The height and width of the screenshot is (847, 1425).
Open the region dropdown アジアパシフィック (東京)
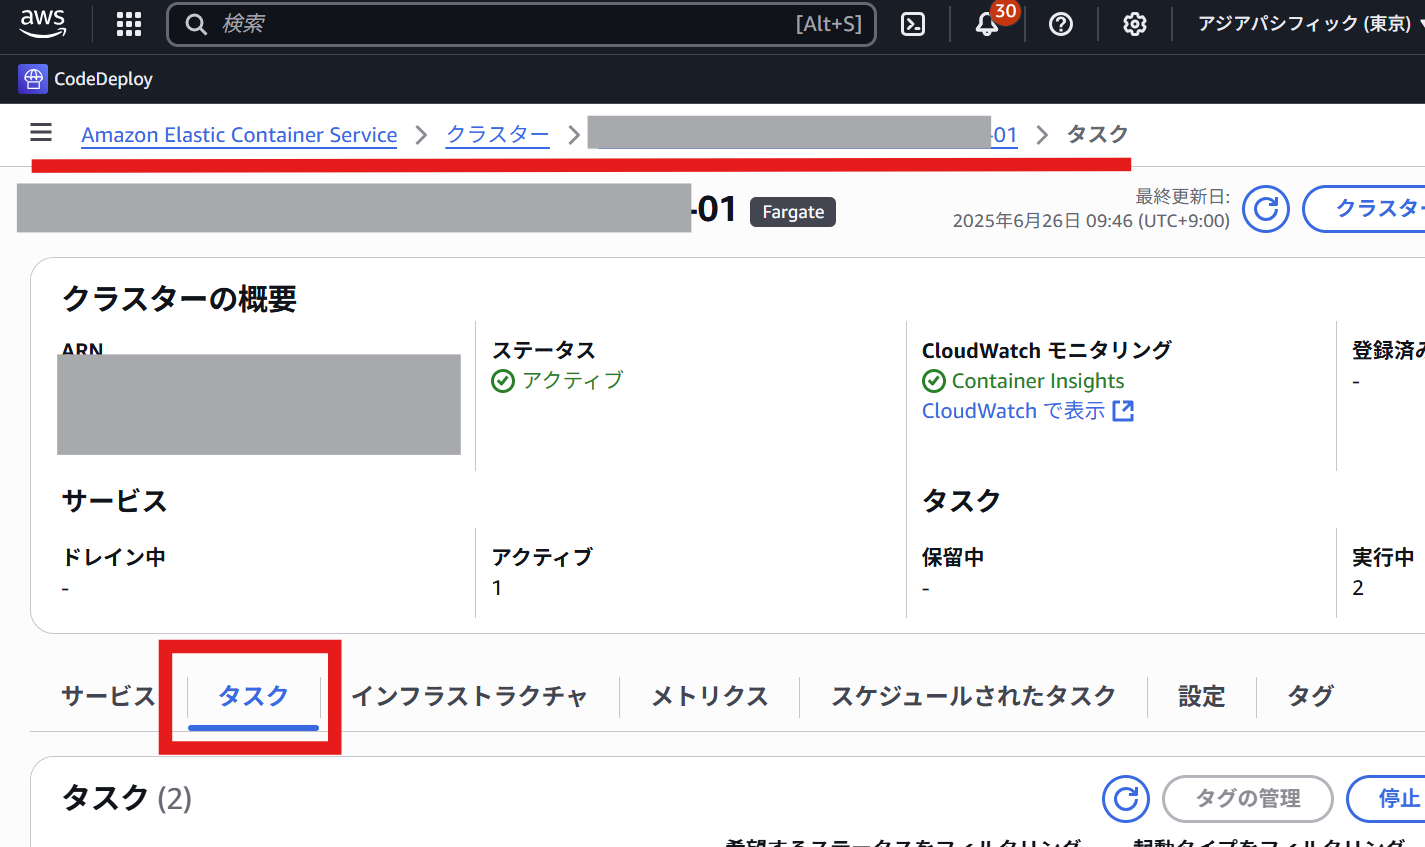(x=1310, y=24)
